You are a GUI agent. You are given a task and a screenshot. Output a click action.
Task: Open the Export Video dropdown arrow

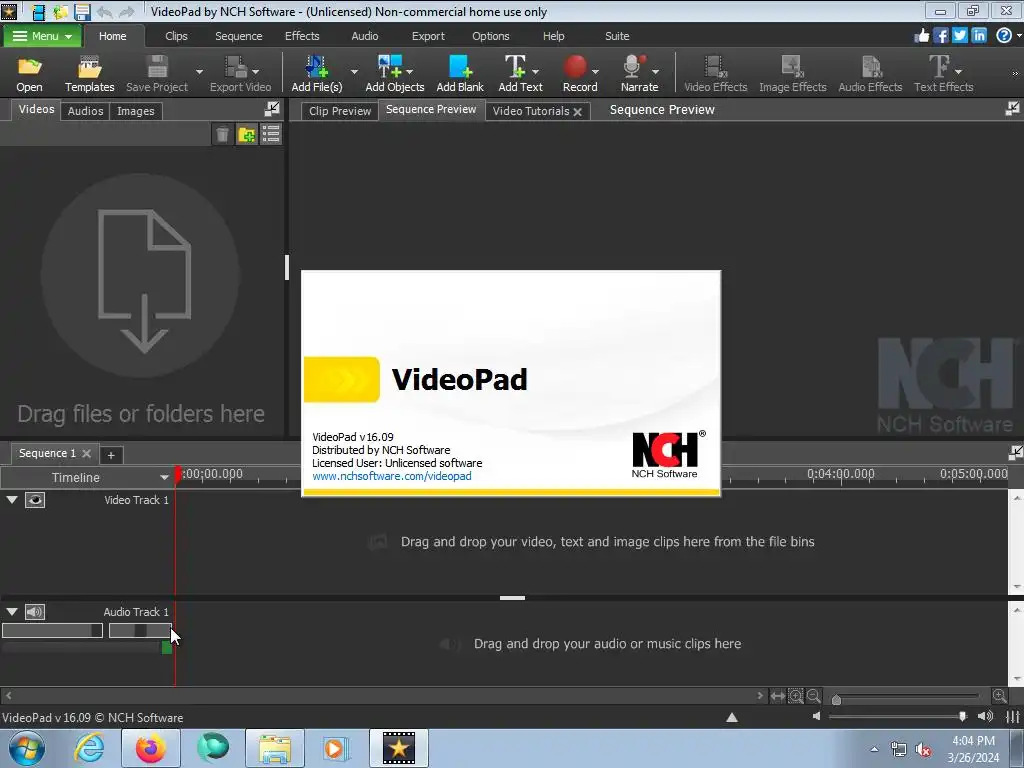(x=255, y=71)
